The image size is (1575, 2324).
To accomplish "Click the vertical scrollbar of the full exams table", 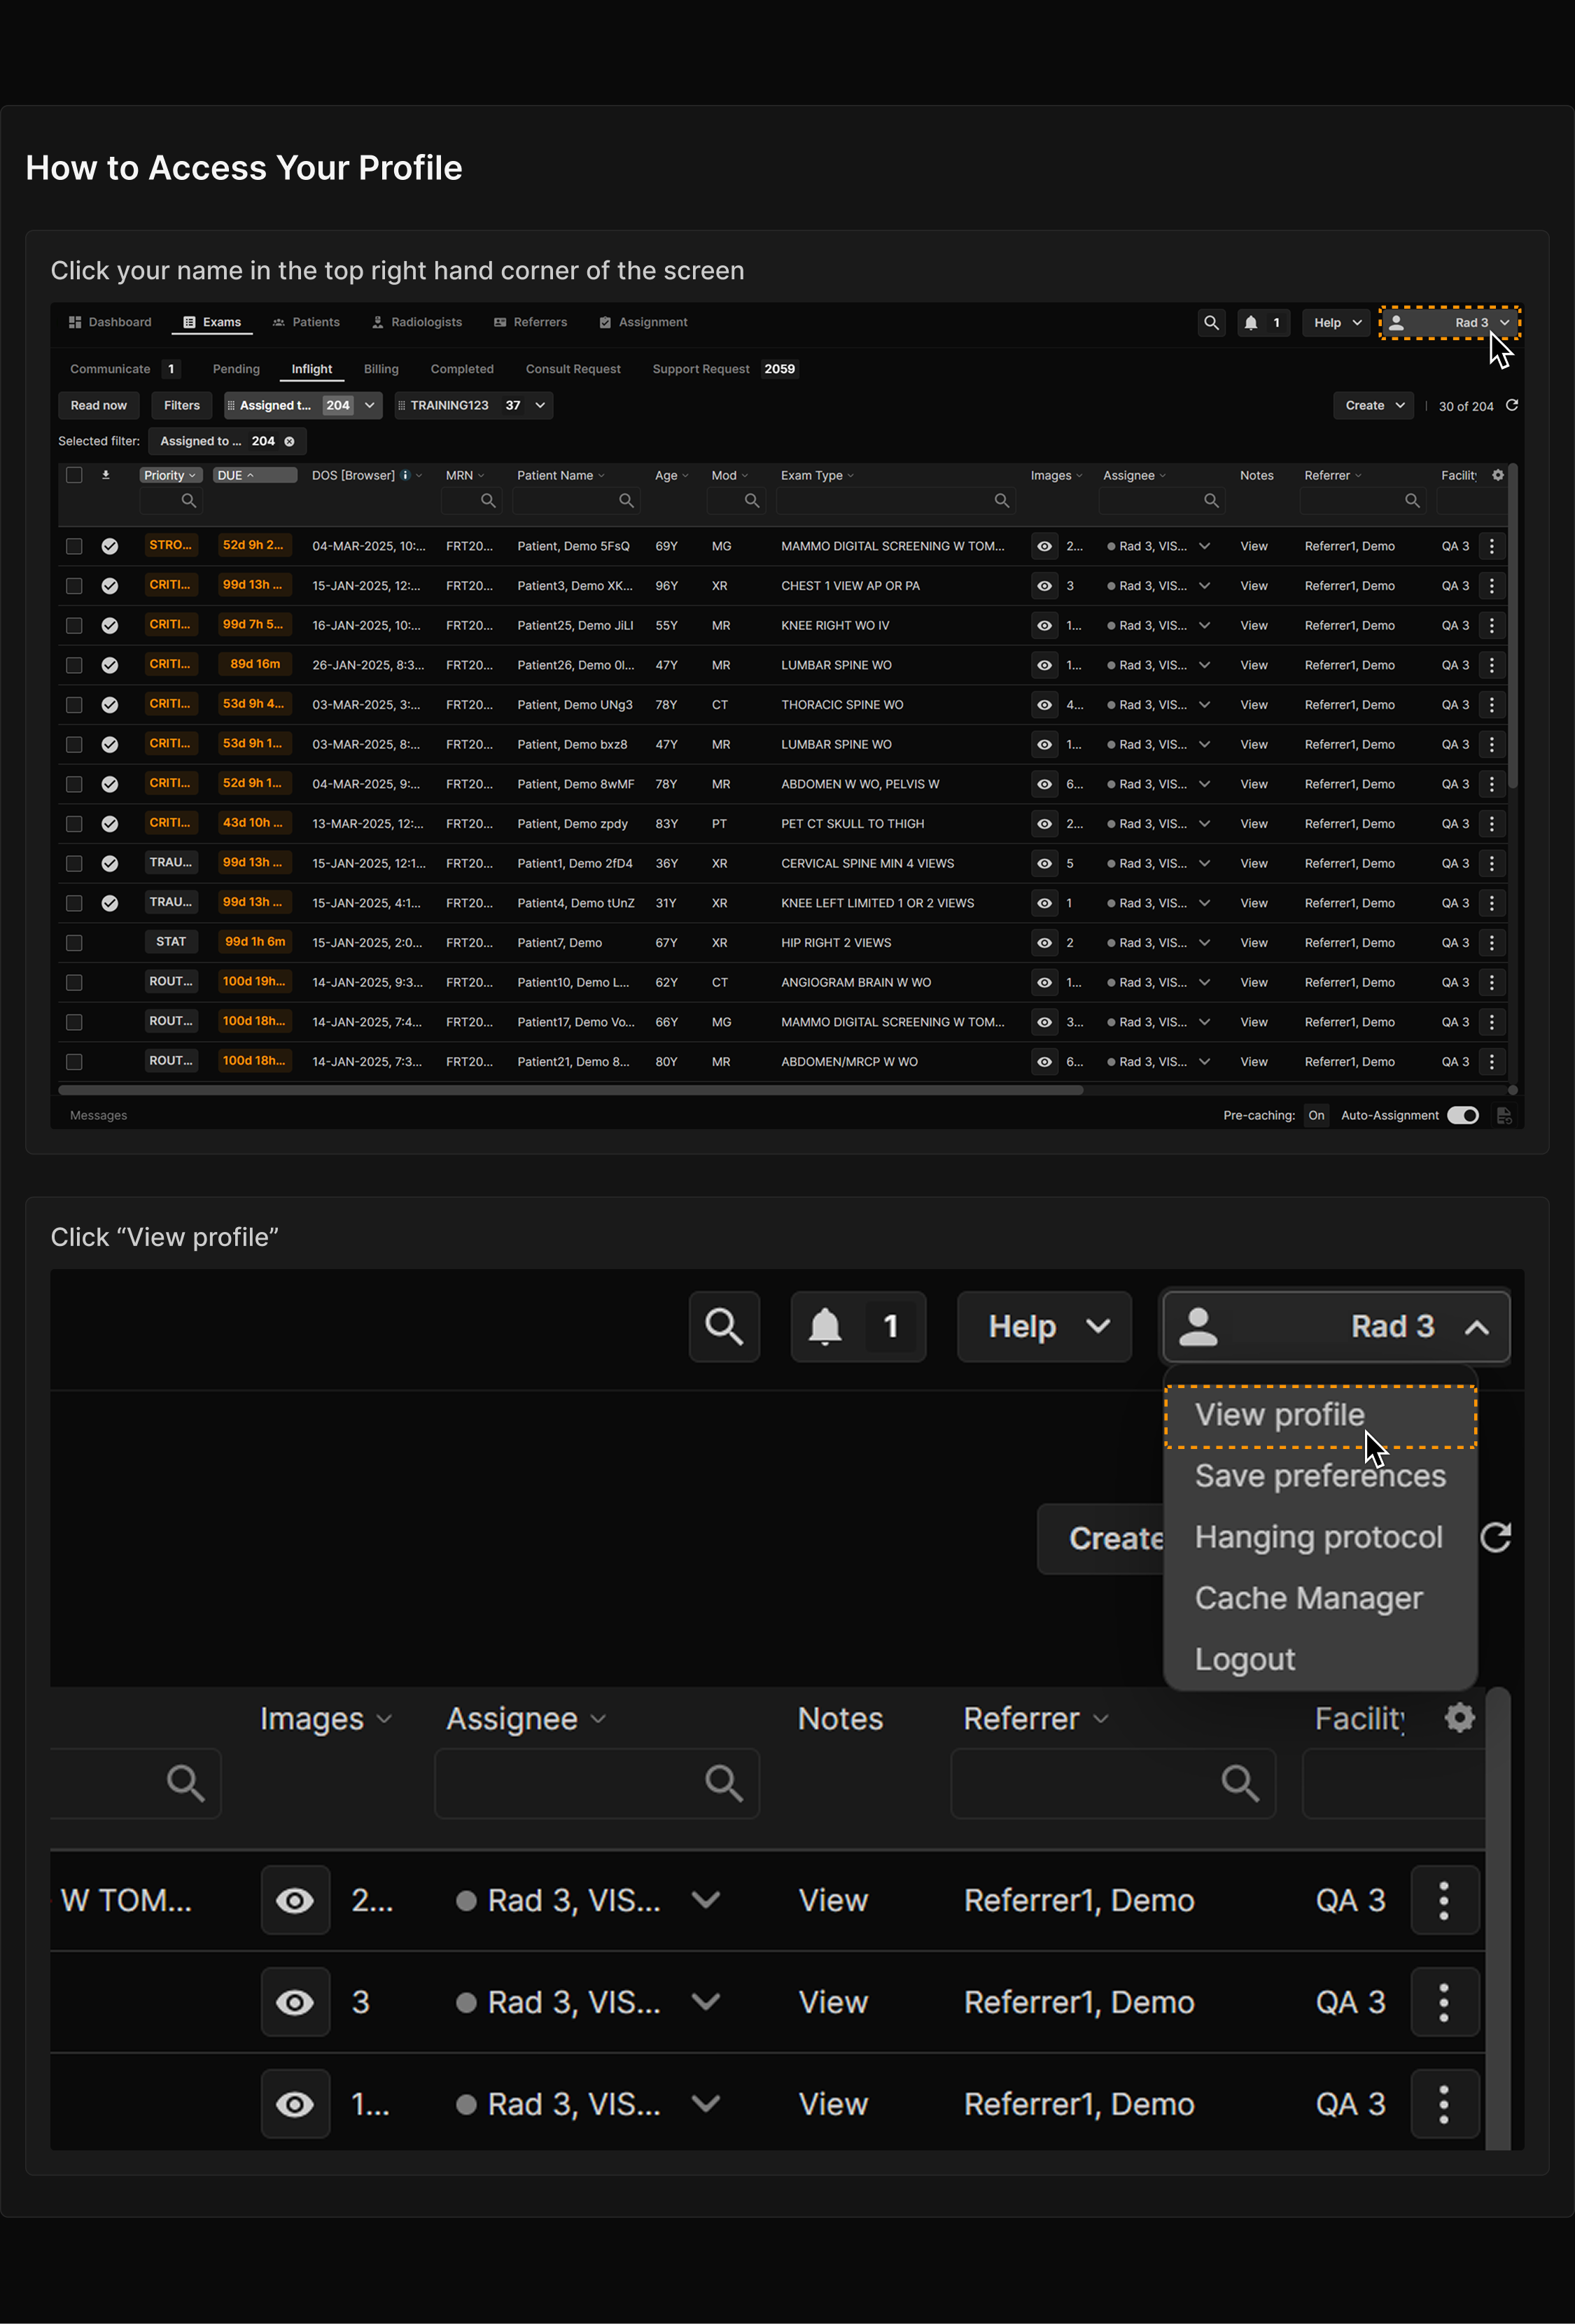I will 1513,626.
